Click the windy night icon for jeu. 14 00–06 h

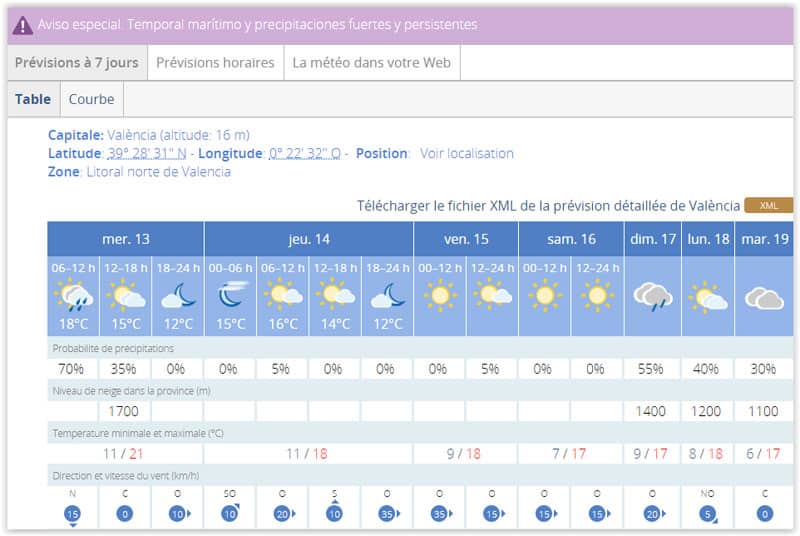[230, 295]
